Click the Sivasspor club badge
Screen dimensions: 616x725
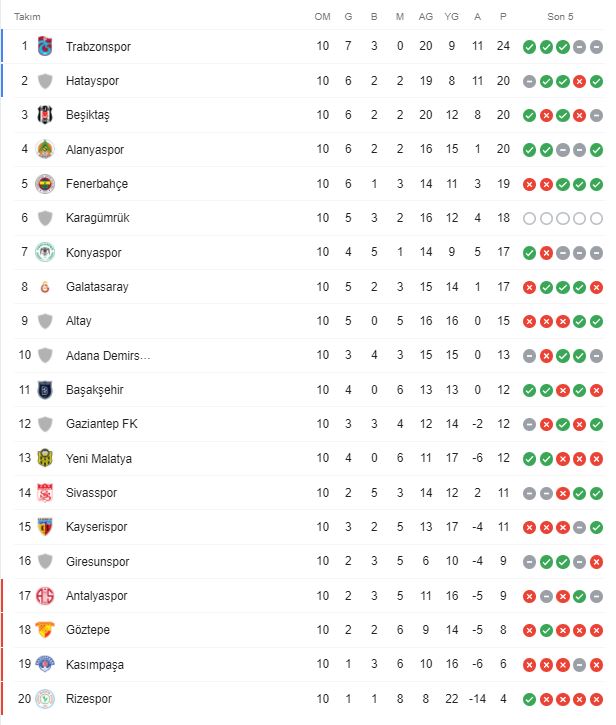click(45, 493)
